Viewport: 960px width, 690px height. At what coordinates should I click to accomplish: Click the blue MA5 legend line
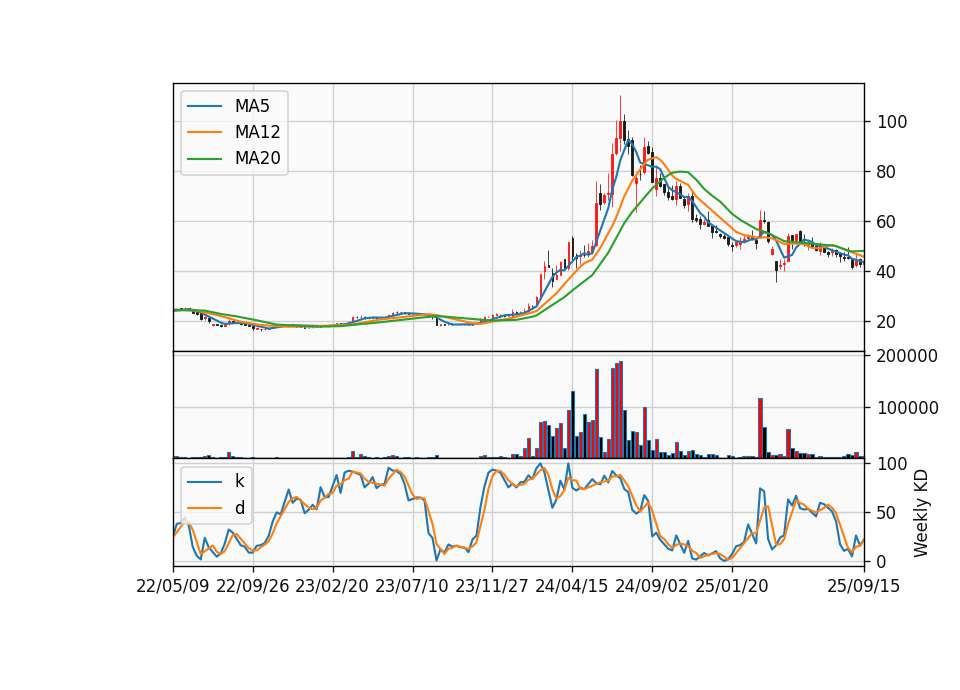coord(204,106)
